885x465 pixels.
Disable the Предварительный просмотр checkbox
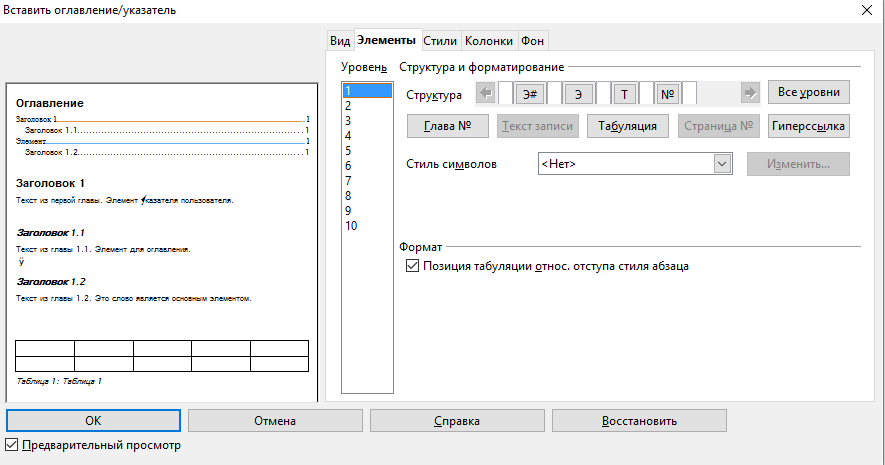coord(12,444)
